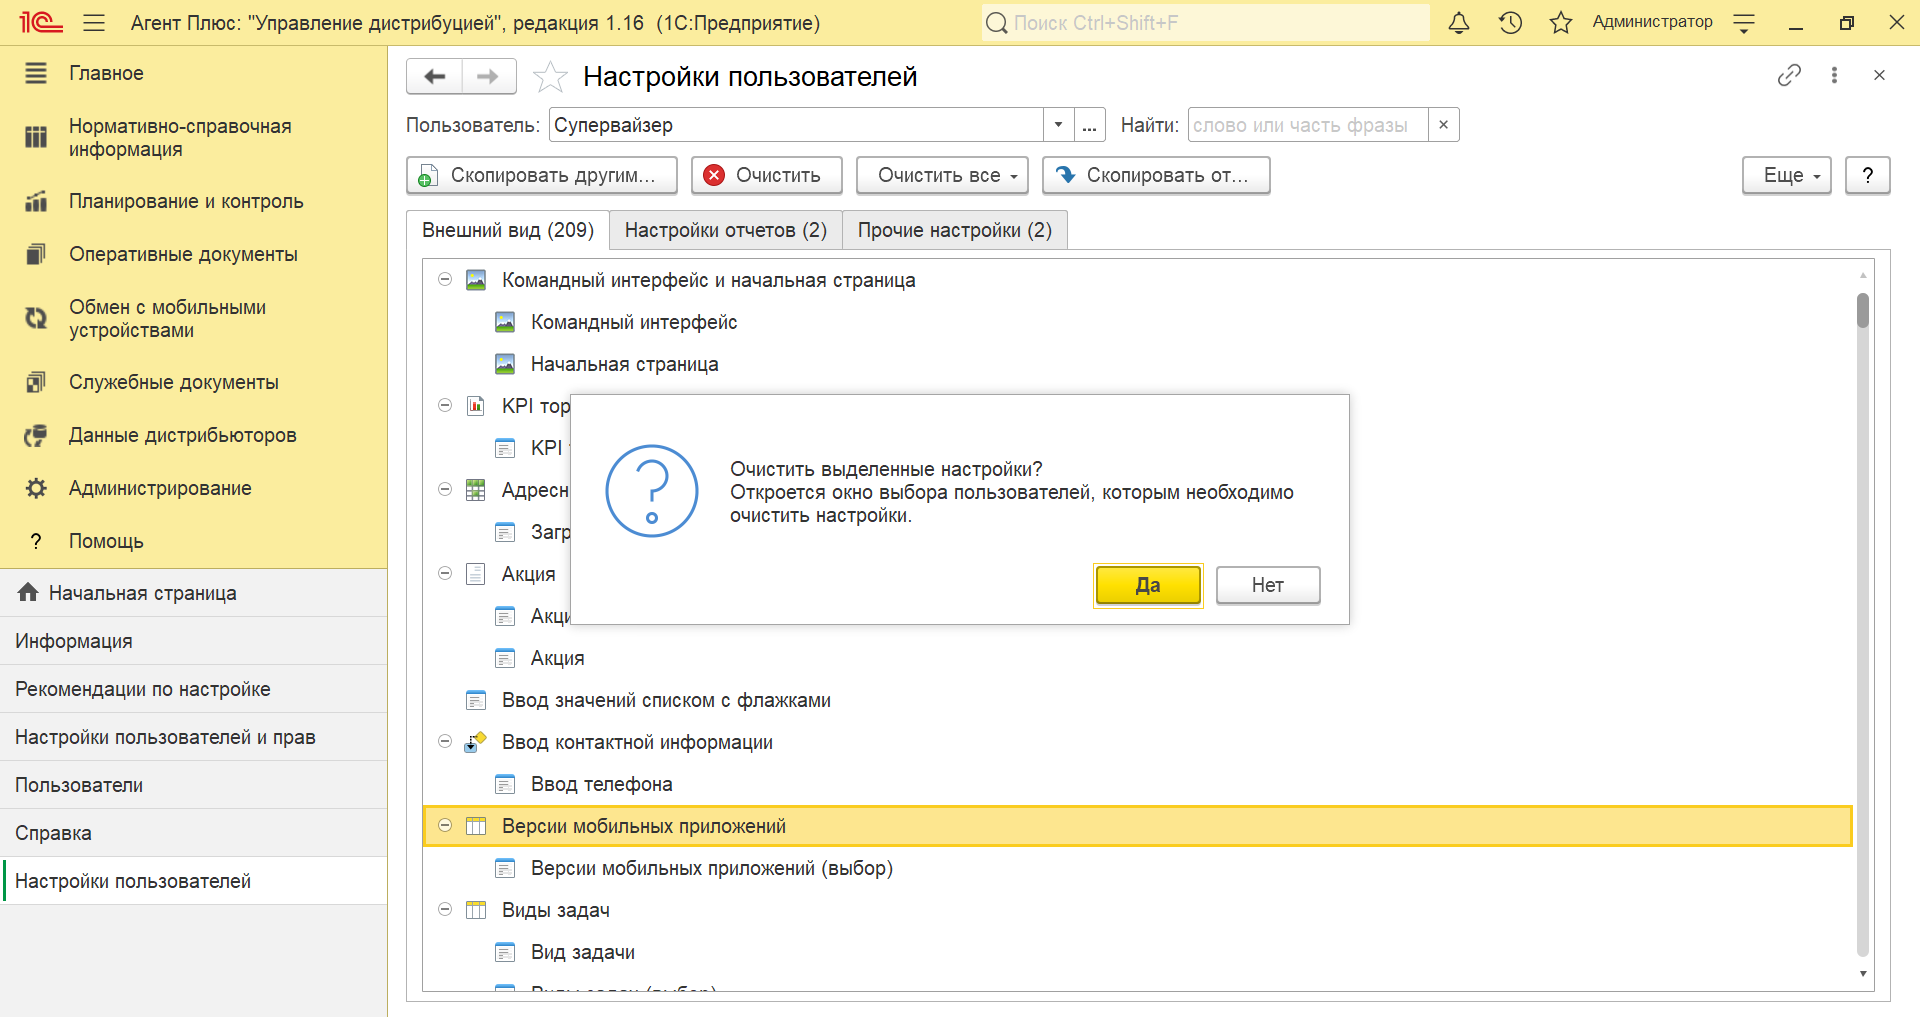Click scrollbar down arrow of settings list
This screenshot has height=1017, width=1920.
pyautogui.click(x=1862, y=974)
